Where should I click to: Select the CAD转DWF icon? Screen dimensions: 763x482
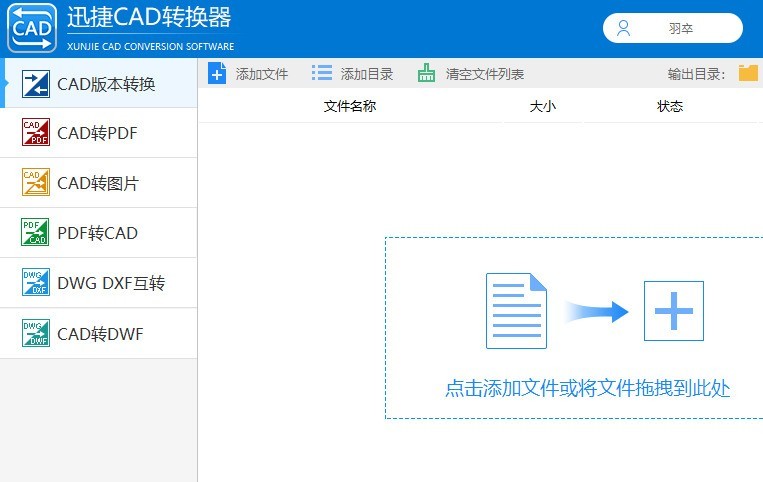36,333
